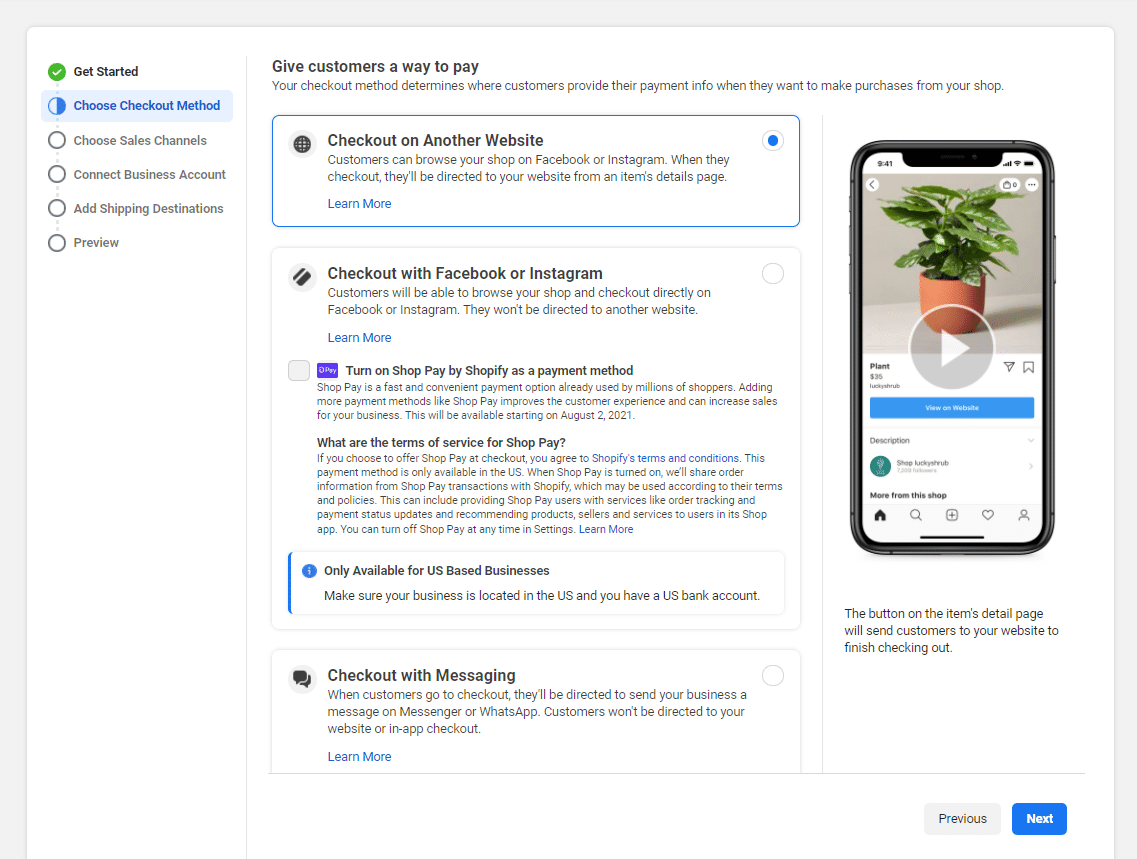The height and width of the screenshot is (859, 1137).
Task: Select Checkout with Facebook or Instagram radio button
Action: (773, 274)
